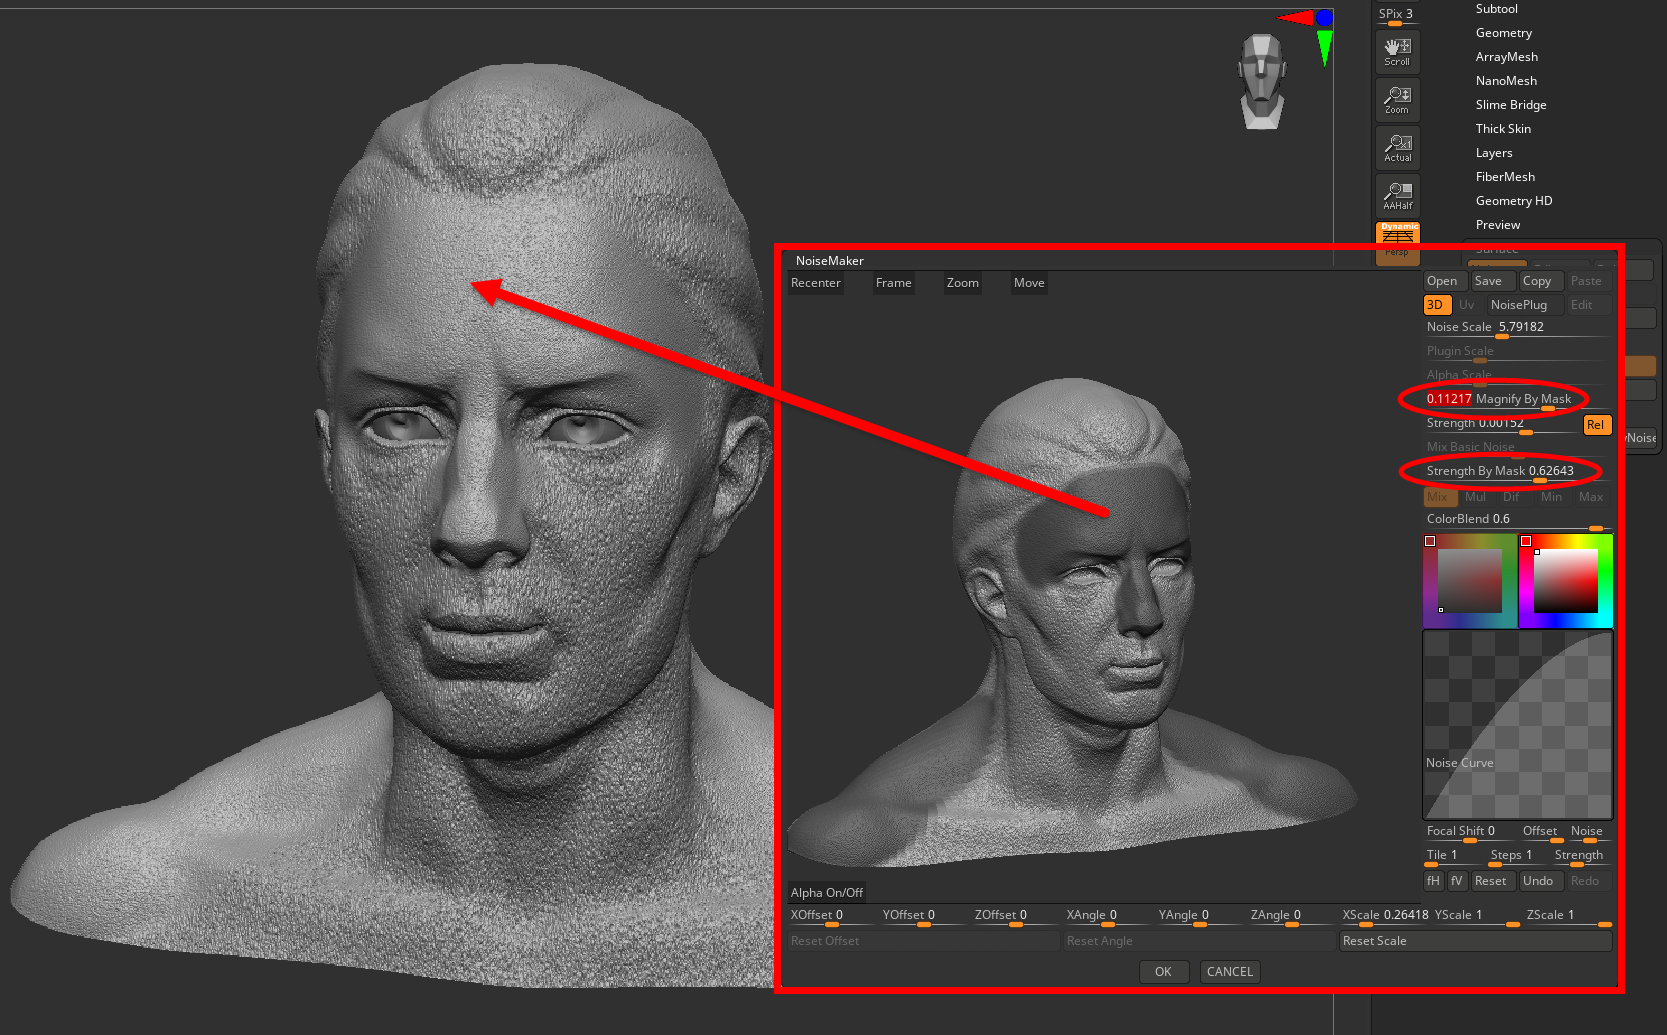Flip noise curve horizontally with fH
Image resolution: width=1667 pixels, height=1035 pixels.
(1433, 881)
